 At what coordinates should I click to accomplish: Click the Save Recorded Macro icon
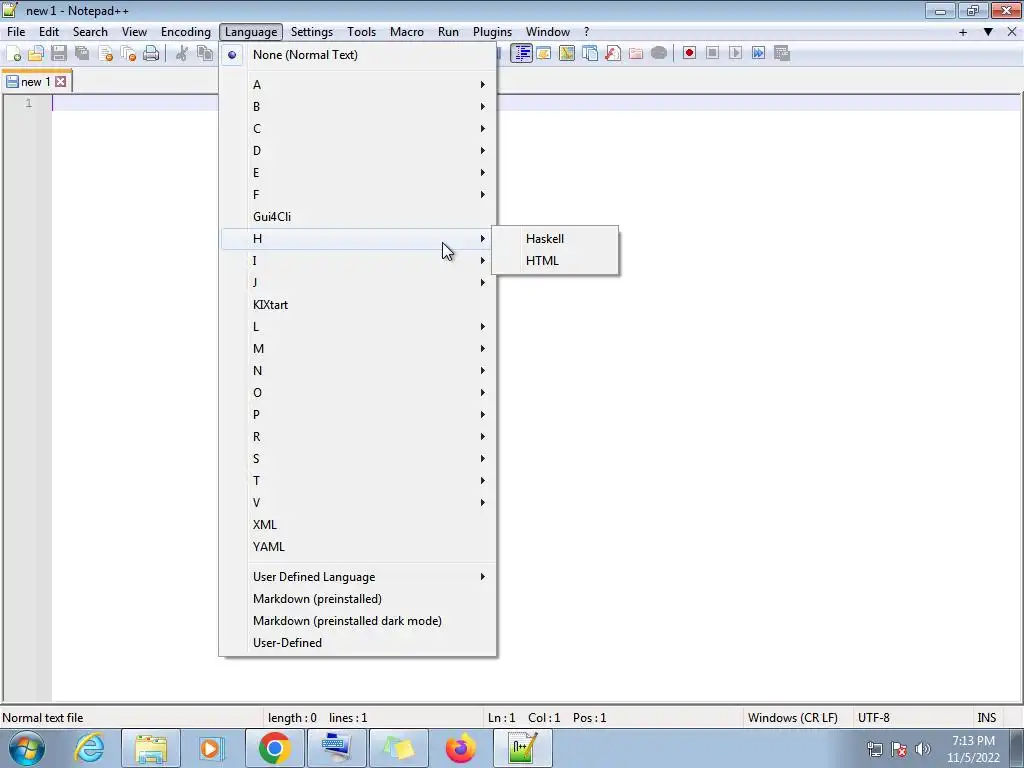782,54
